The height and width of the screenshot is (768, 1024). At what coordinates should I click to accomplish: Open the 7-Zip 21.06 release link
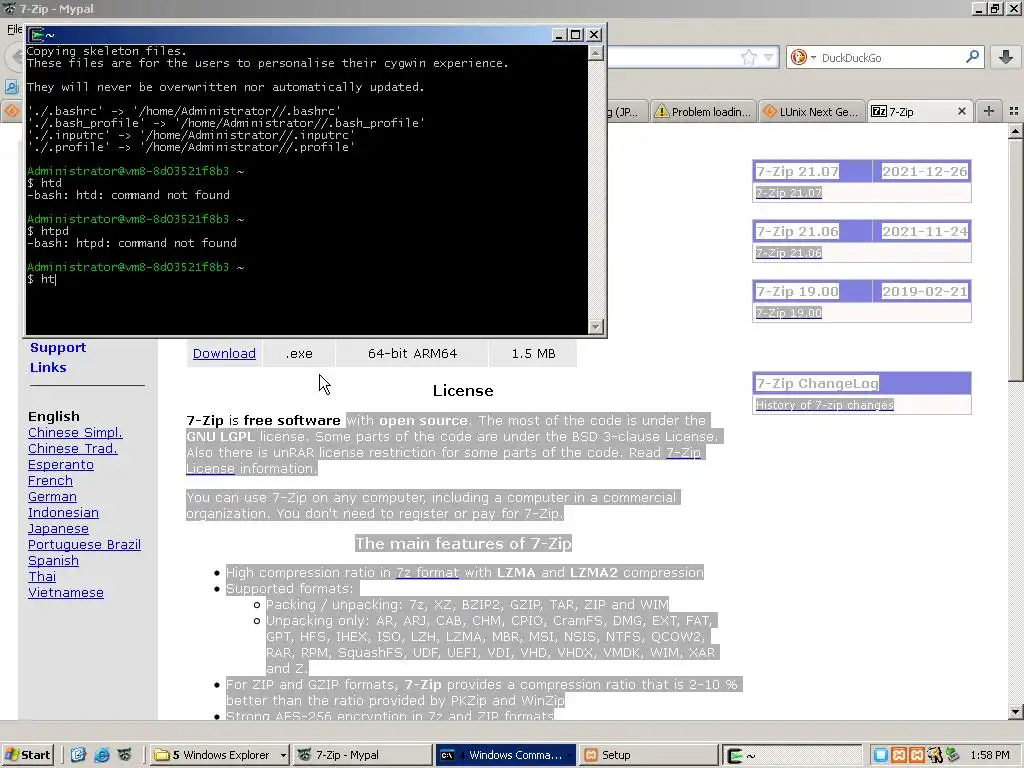tap(788, 253)
